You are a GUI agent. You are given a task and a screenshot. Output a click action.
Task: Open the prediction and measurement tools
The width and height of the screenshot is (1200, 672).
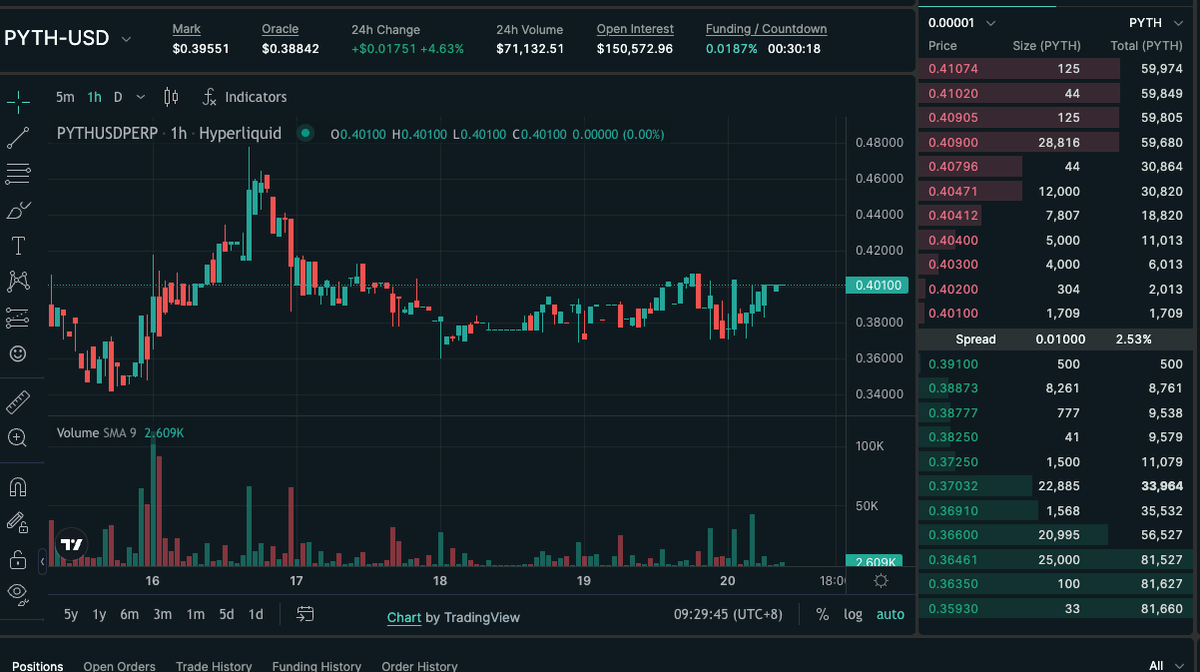[18, 318]
